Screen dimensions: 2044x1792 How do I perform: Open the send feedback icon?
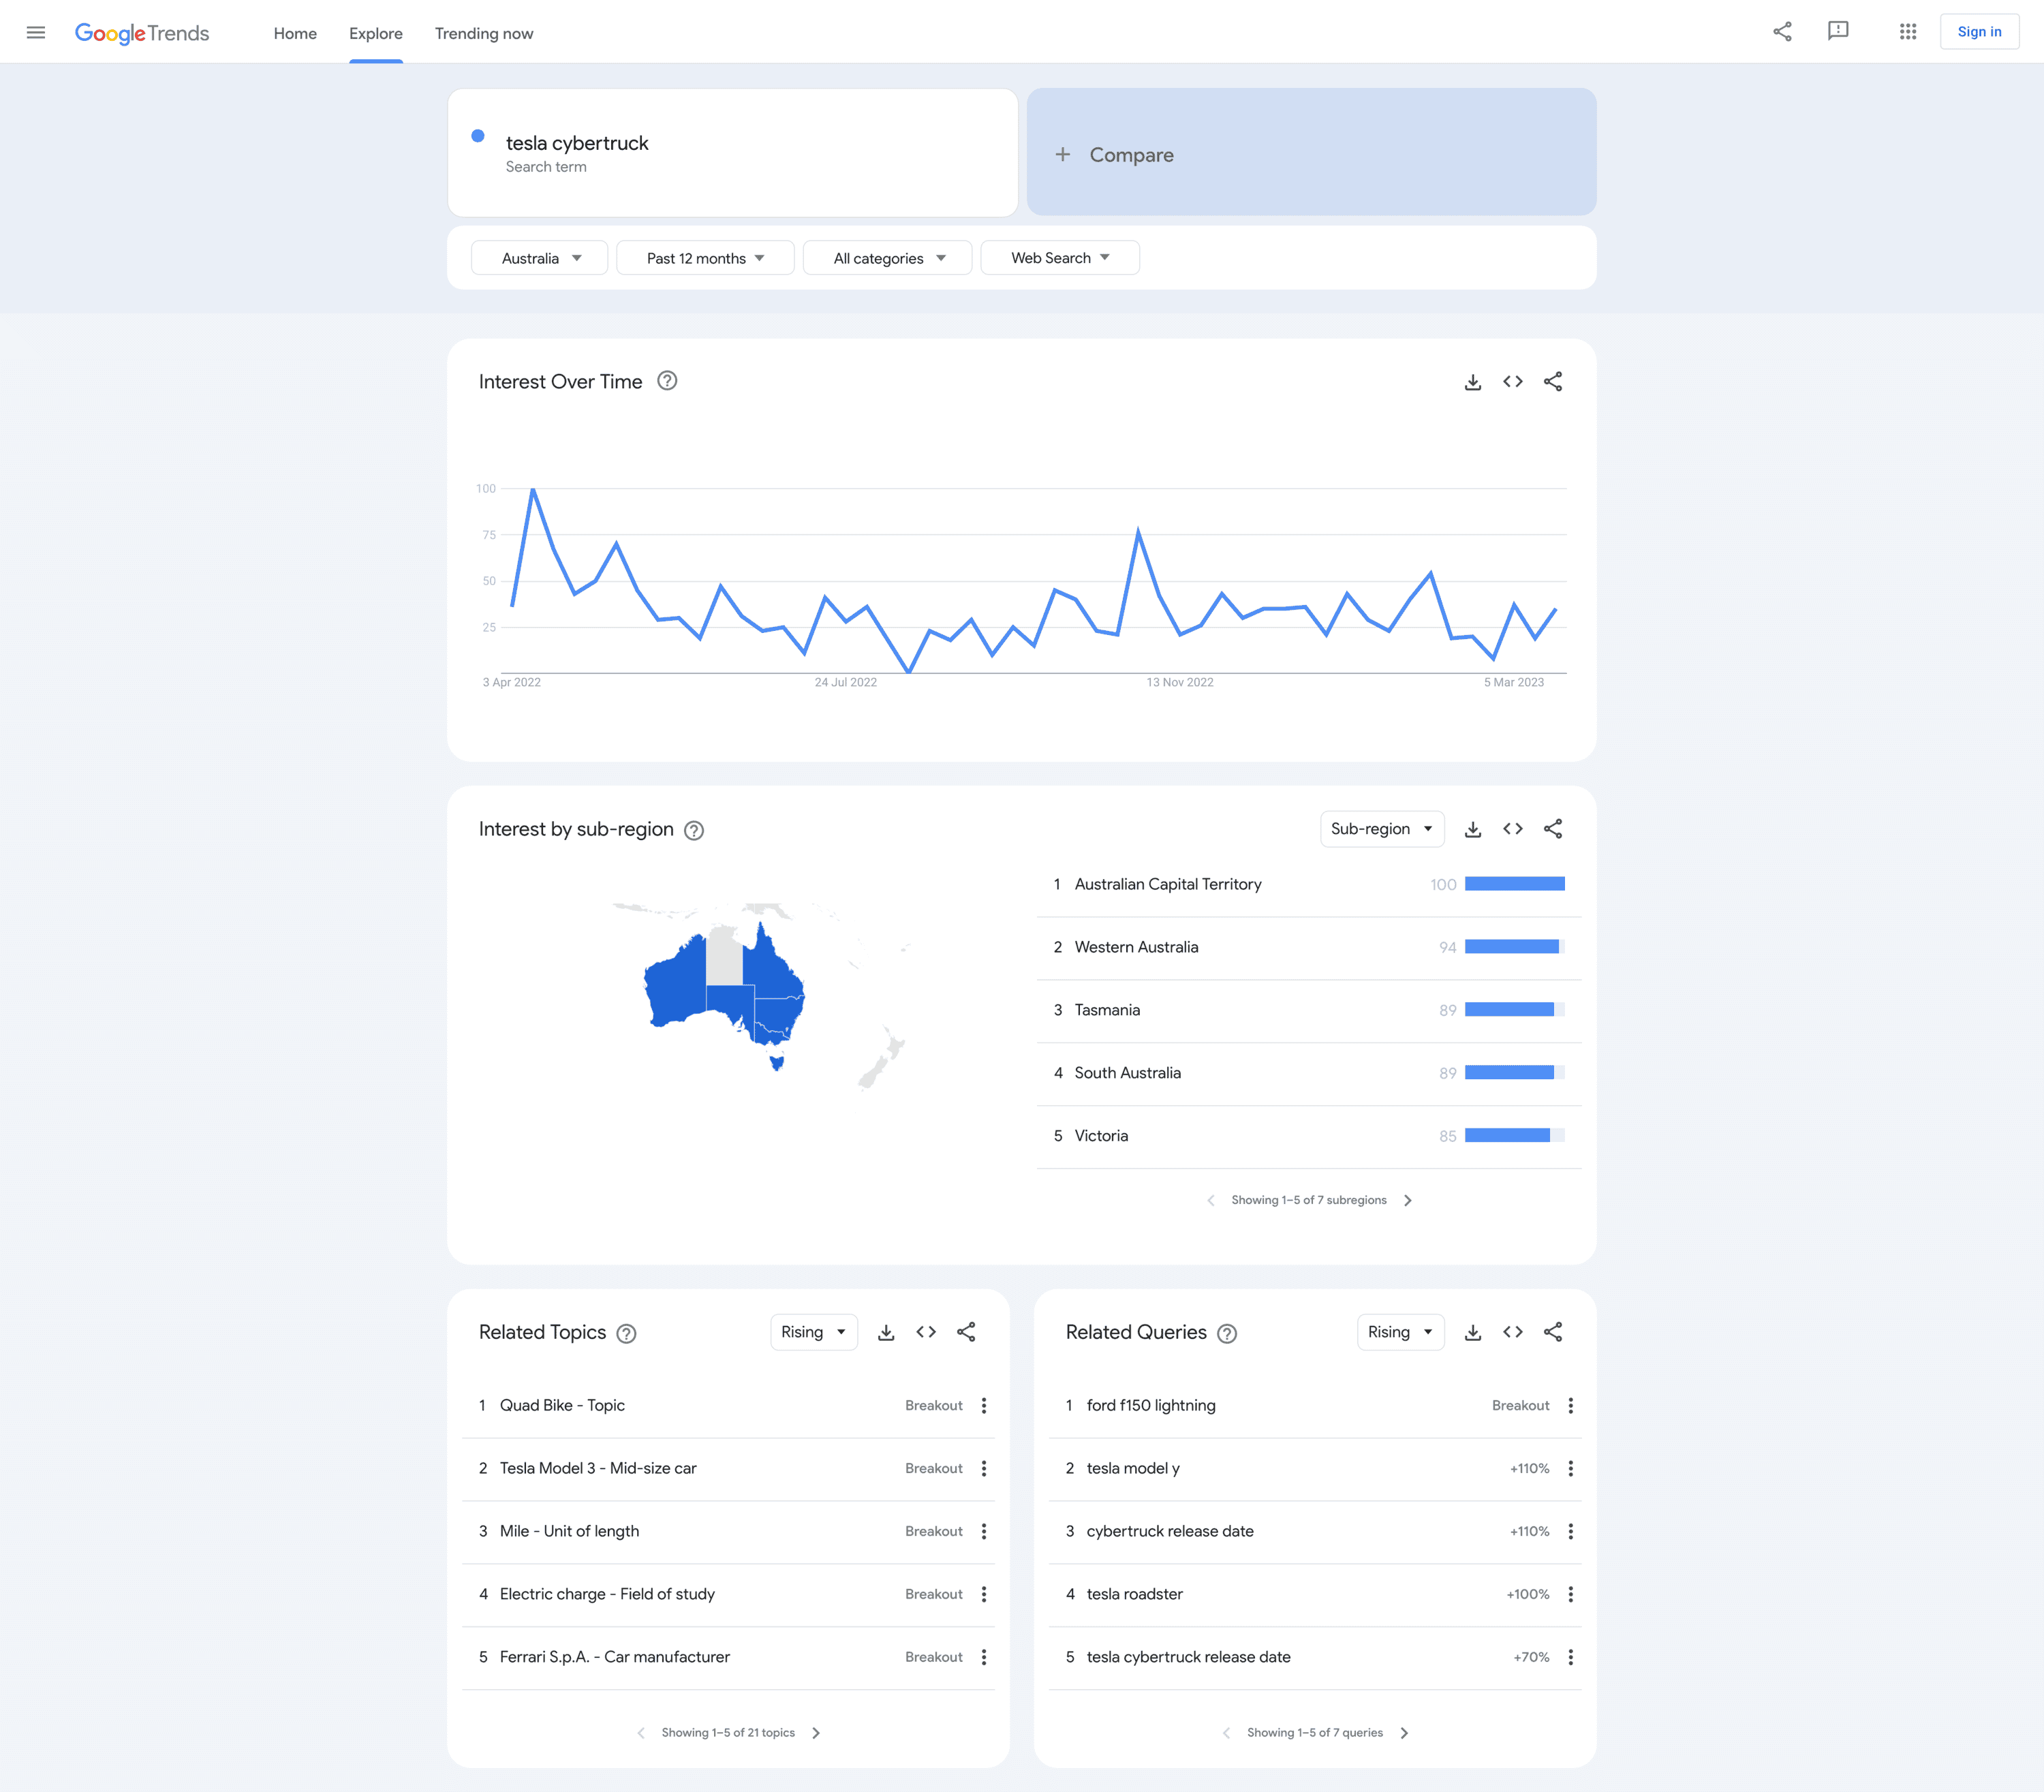(x=1838, y=32)
